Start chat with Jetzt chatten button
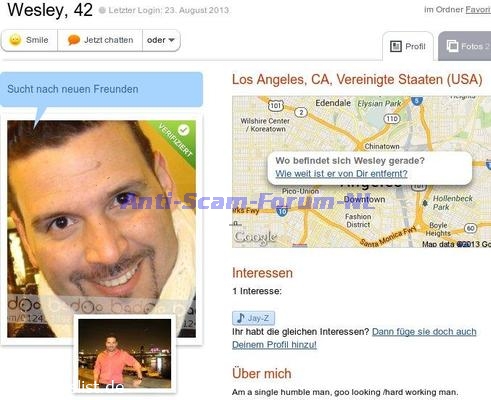The height and width of the screenshot is (400, 491). (100, 40)
